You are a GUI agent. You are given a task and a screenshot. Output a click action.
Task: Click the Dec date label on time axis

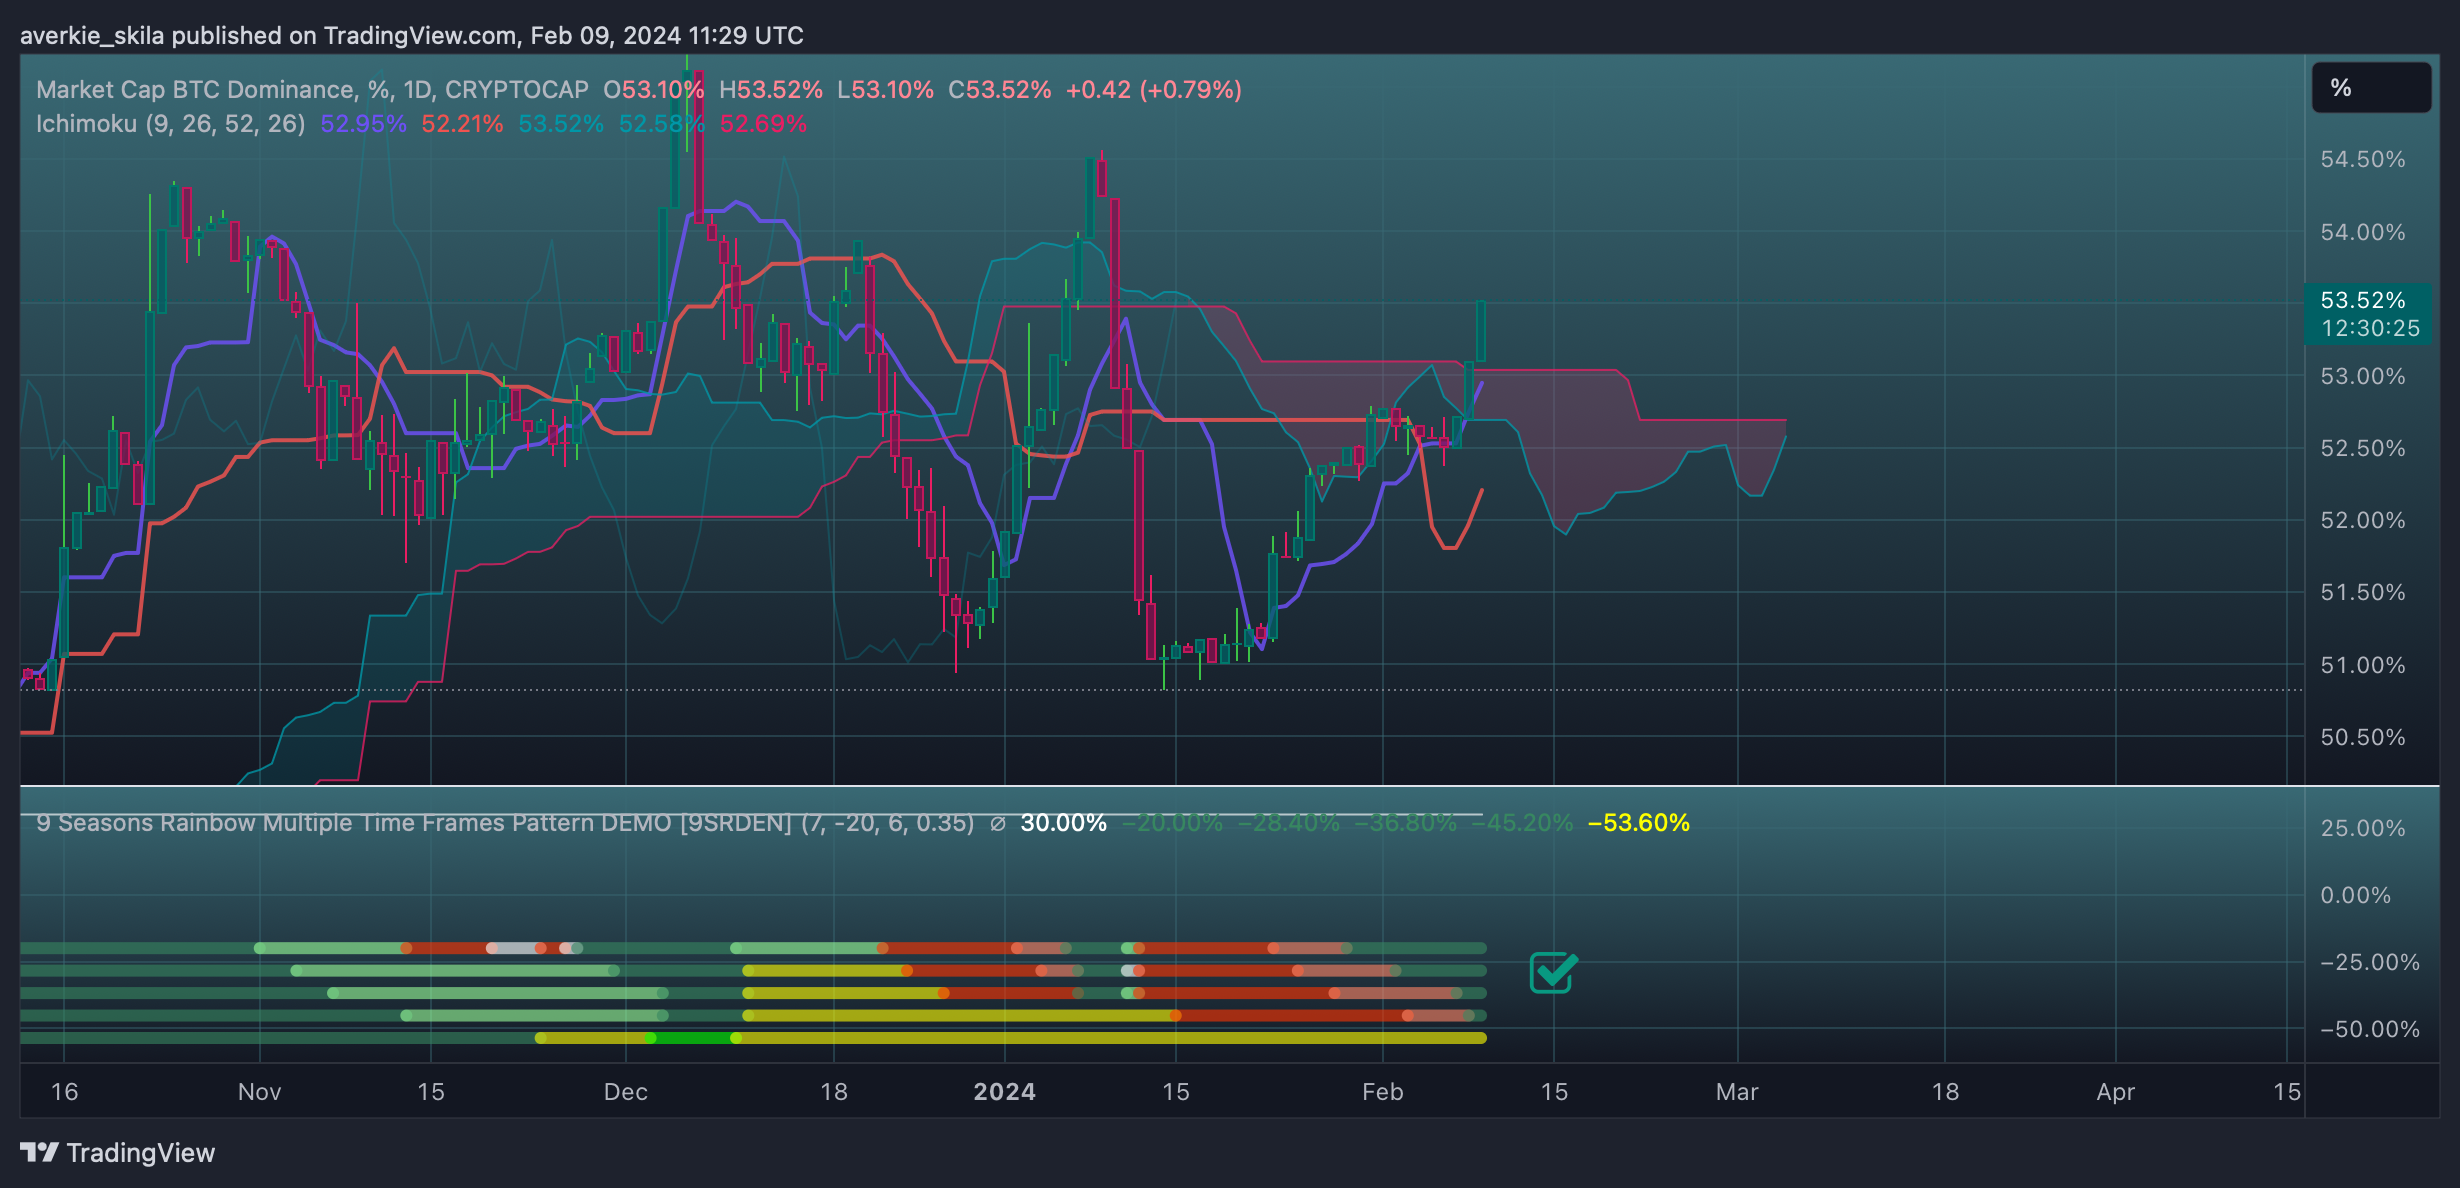[x=626, y=1091]
